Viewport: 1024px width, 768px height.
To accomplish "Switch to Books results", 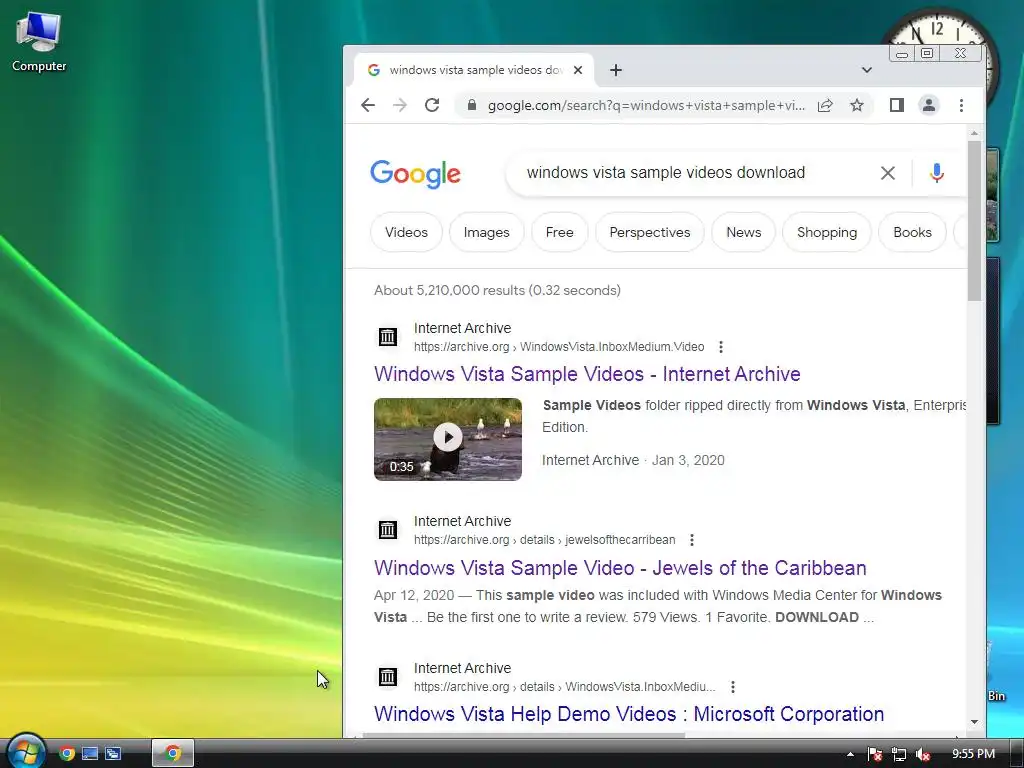I will click(912, 232).
